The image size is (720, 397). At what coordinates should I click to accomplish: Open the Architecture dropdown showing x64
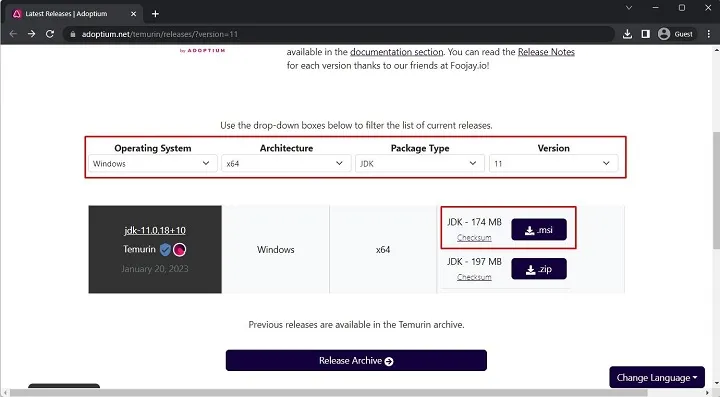[286, 163]
